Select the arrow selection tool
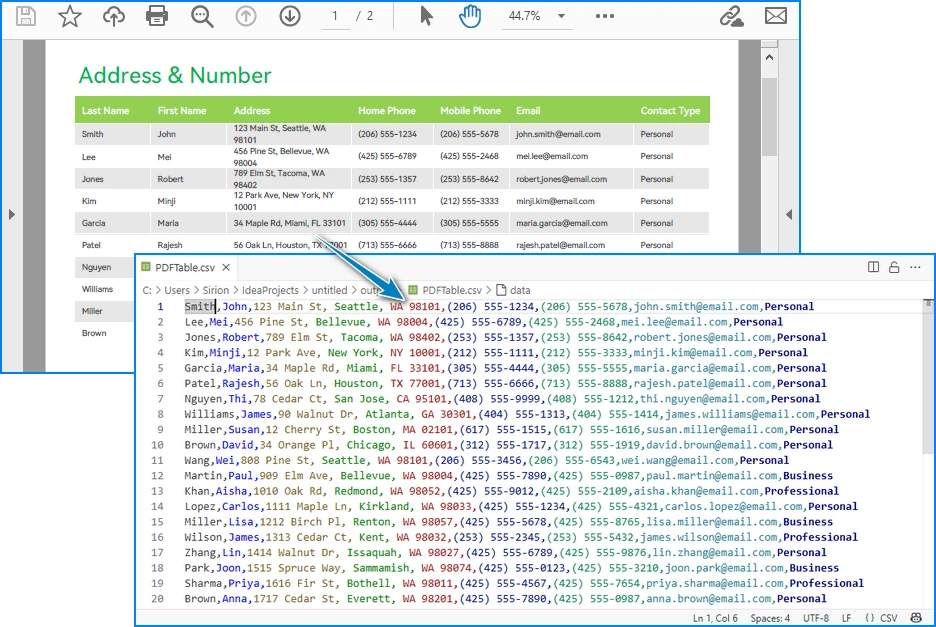Viewport: 936px width, 627px height. (424, 15)
